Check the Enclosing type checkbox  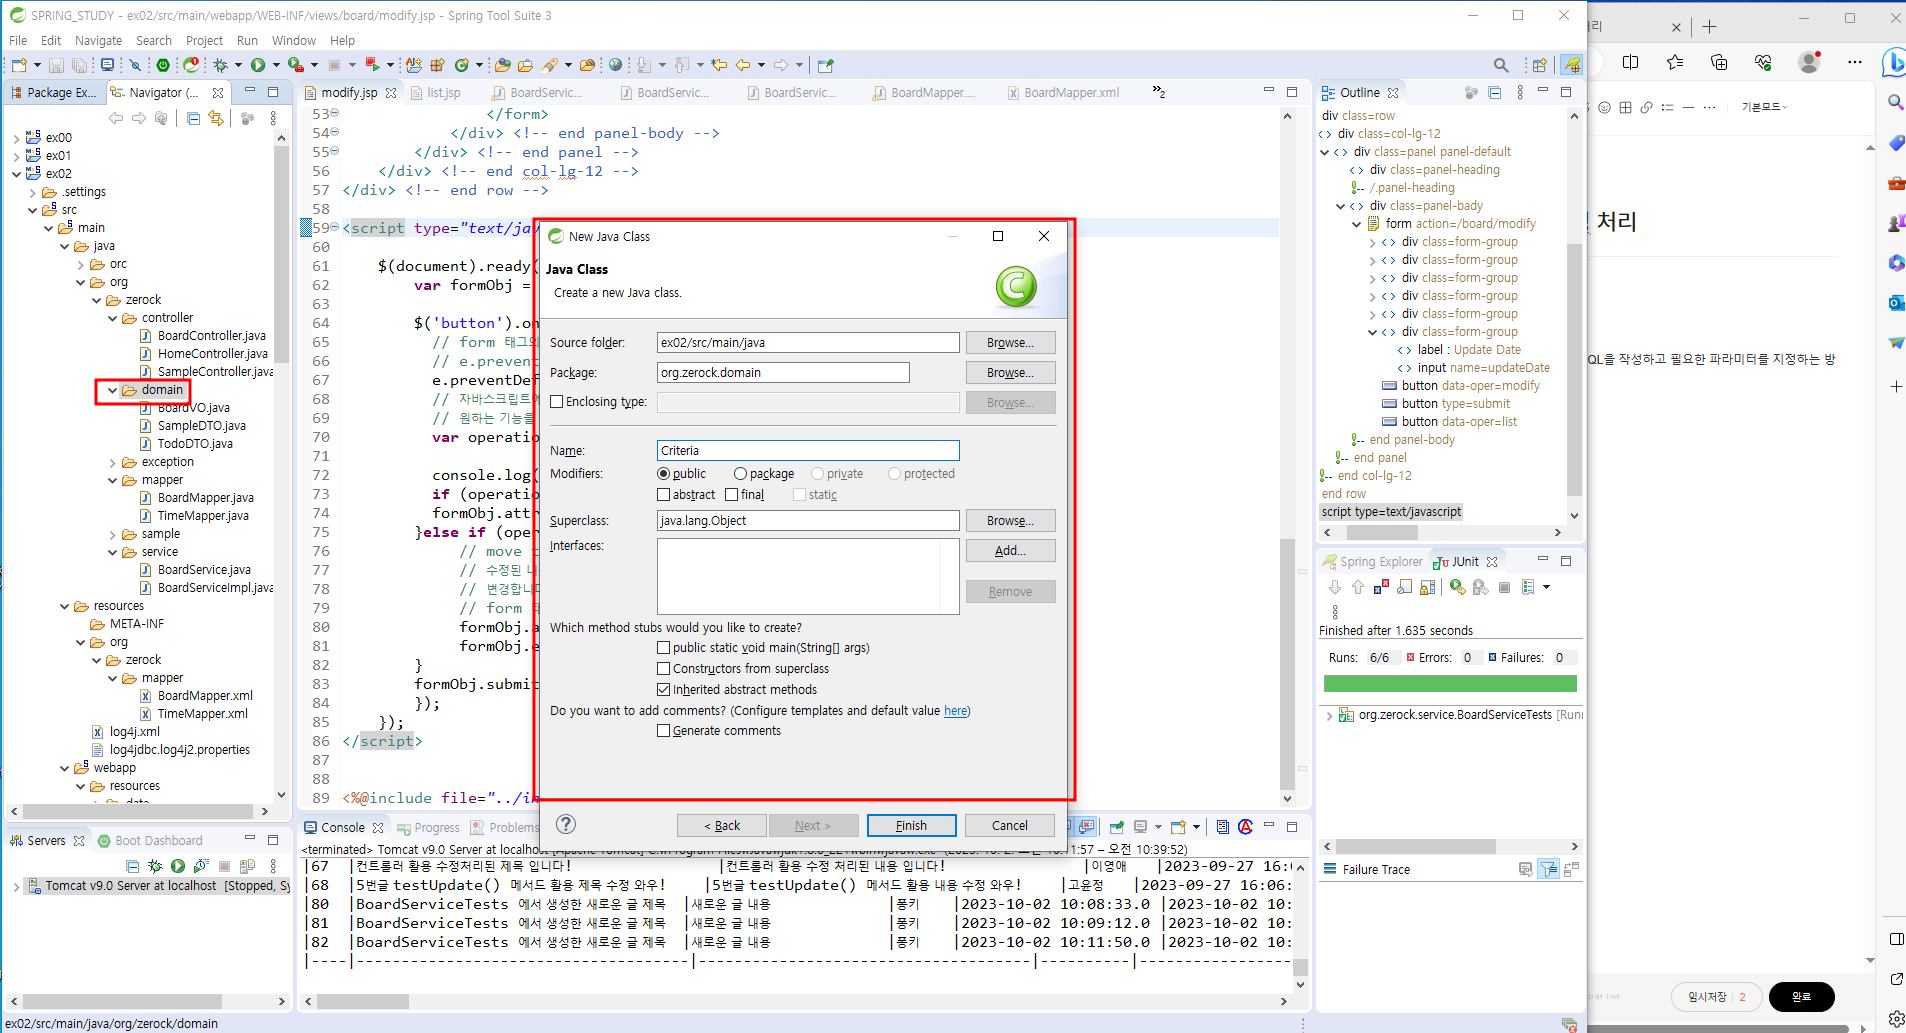point(557,401)
